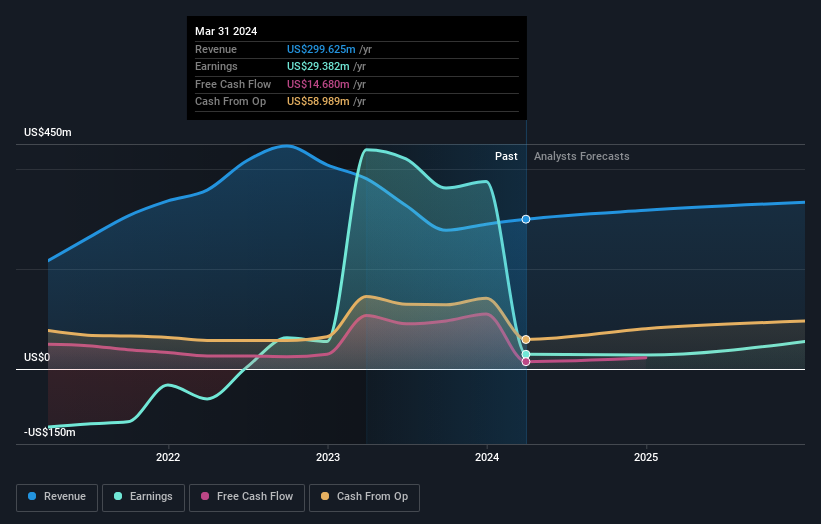821x524 pixels.
Task: Click the US$14.680m free cash flow value
Action: pos(318,84)
